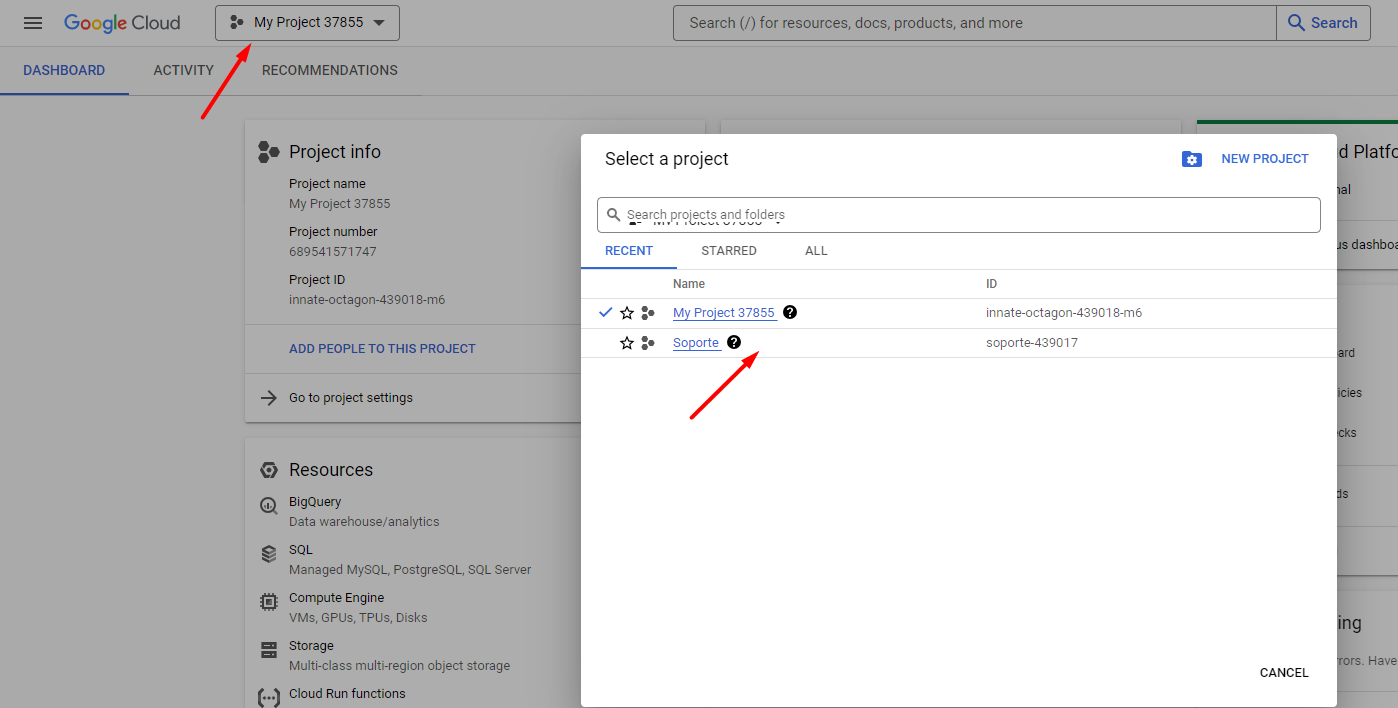Click the Resources card hexagon icon
The width and height of the screenshot is (1398, 708).
(x=268, y=470)
